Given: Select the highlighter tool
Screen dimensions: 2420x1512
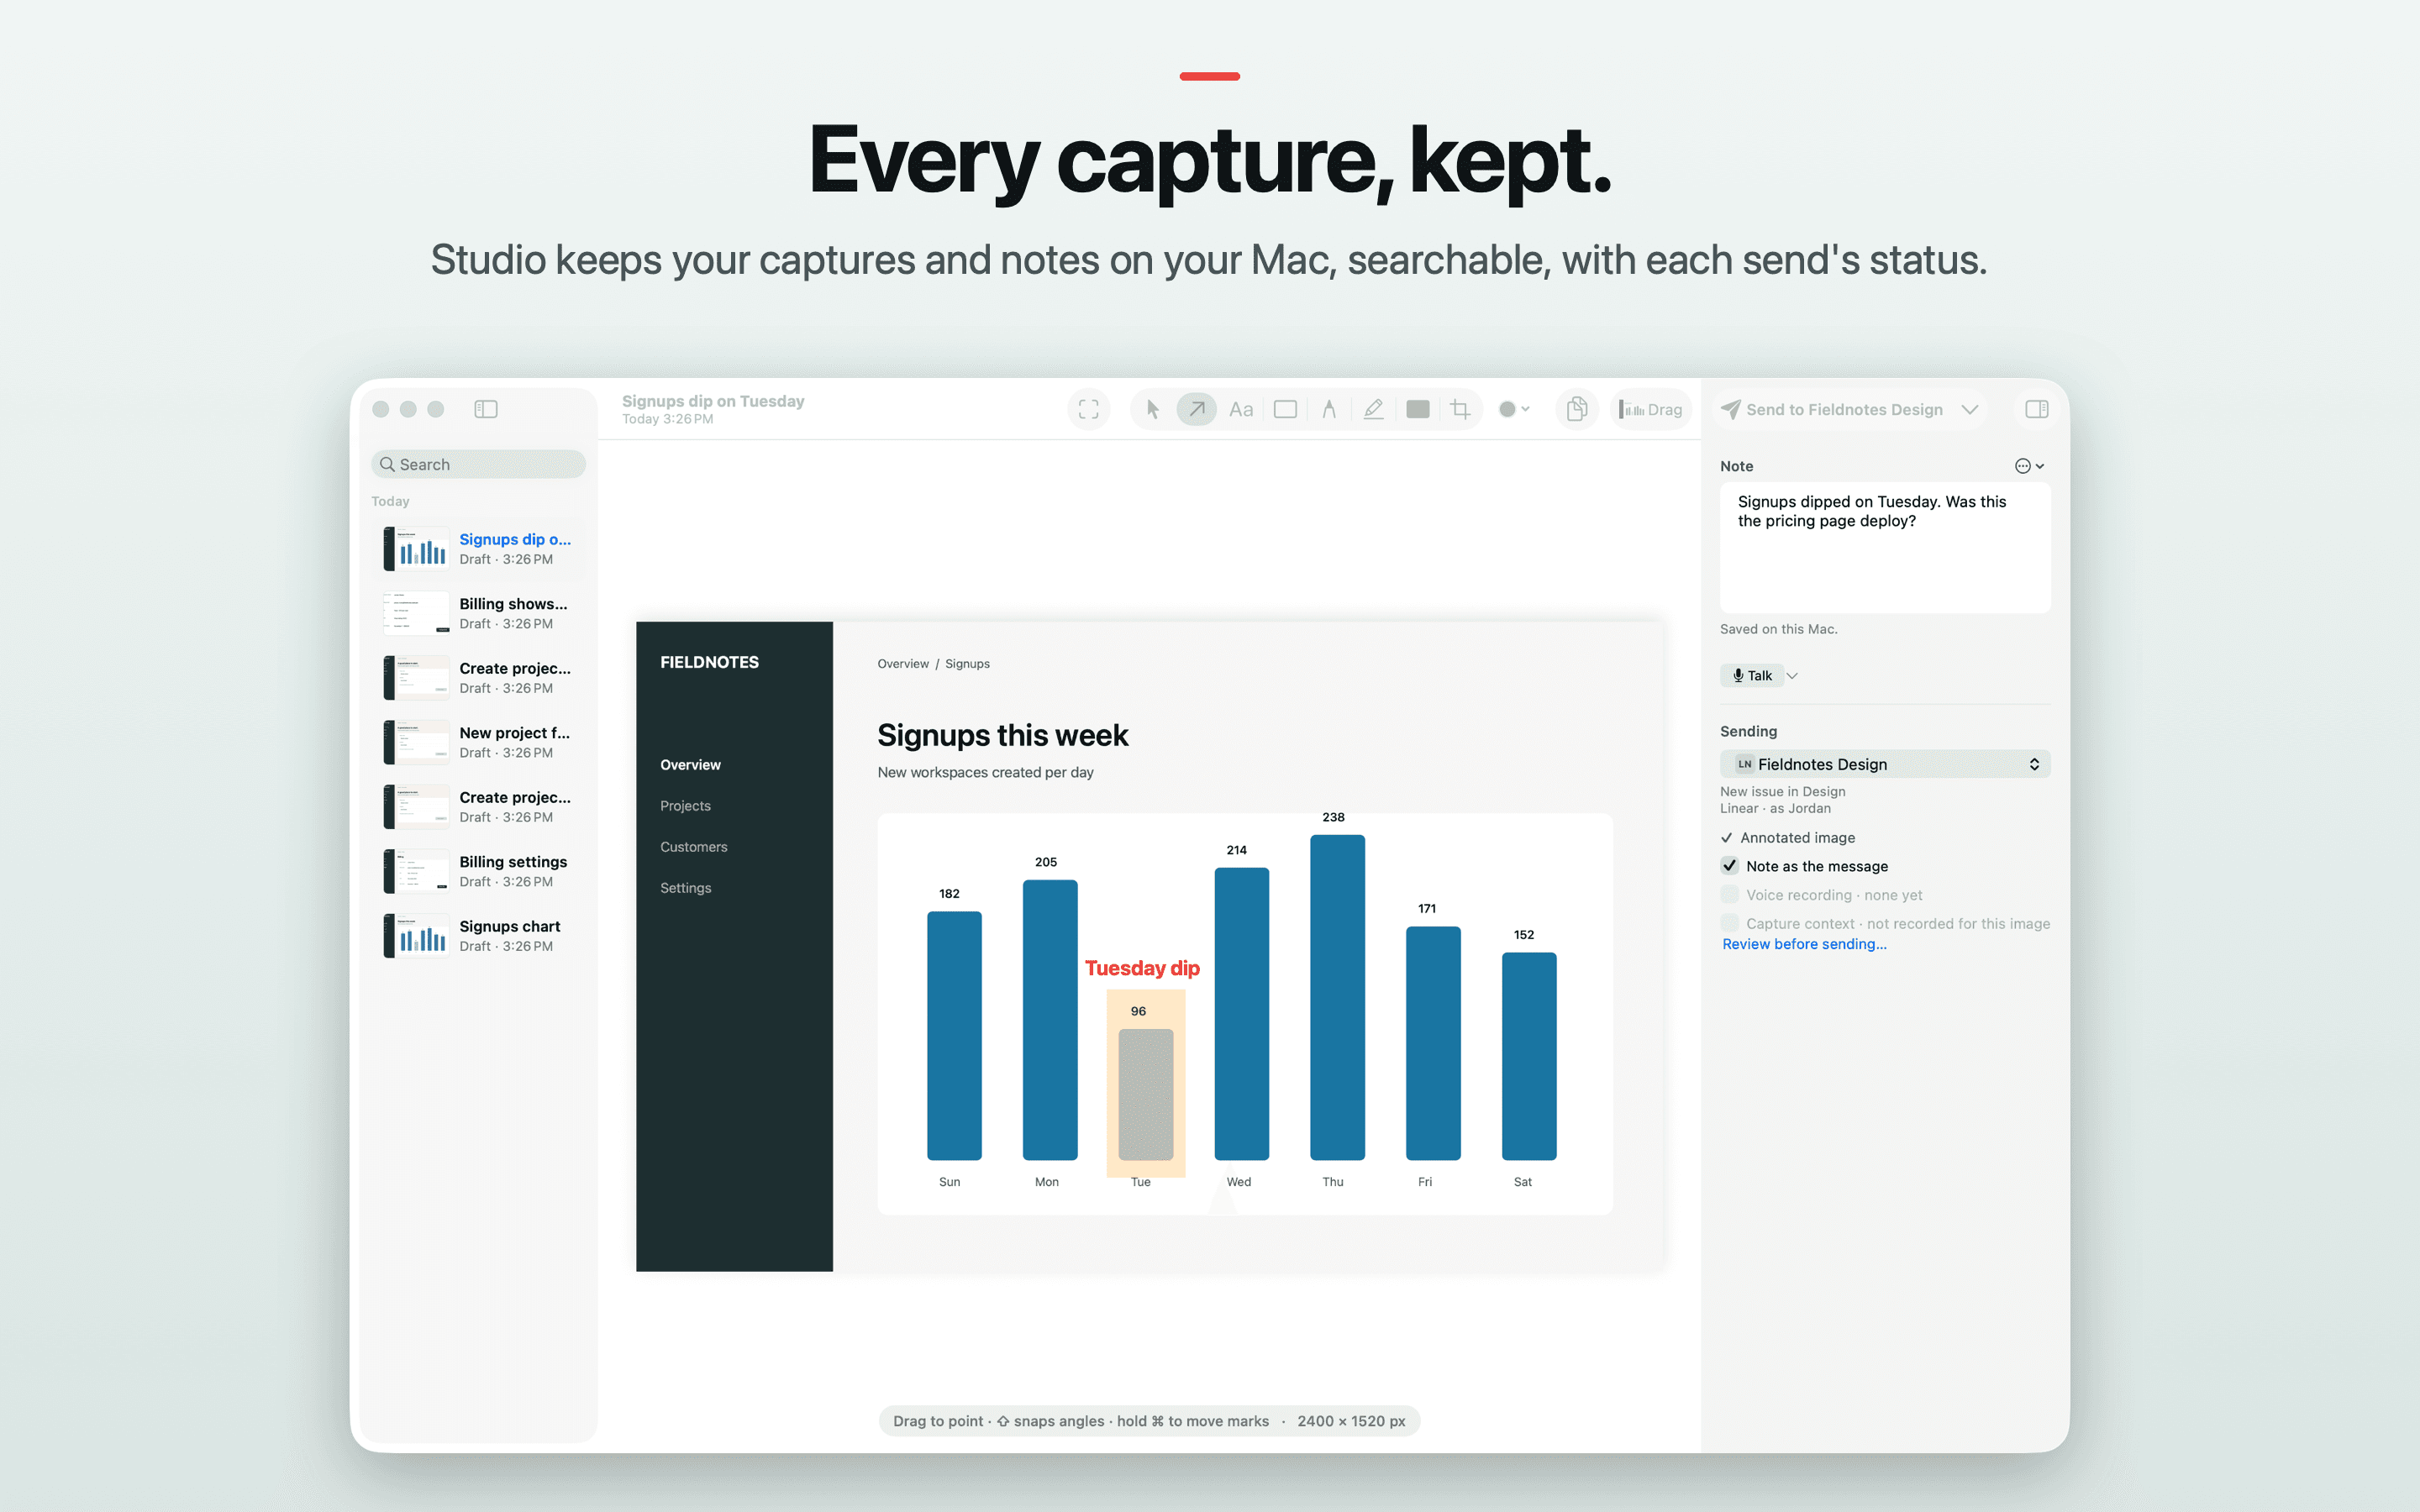Looking at the screenshot, I should pos(1374,409).
